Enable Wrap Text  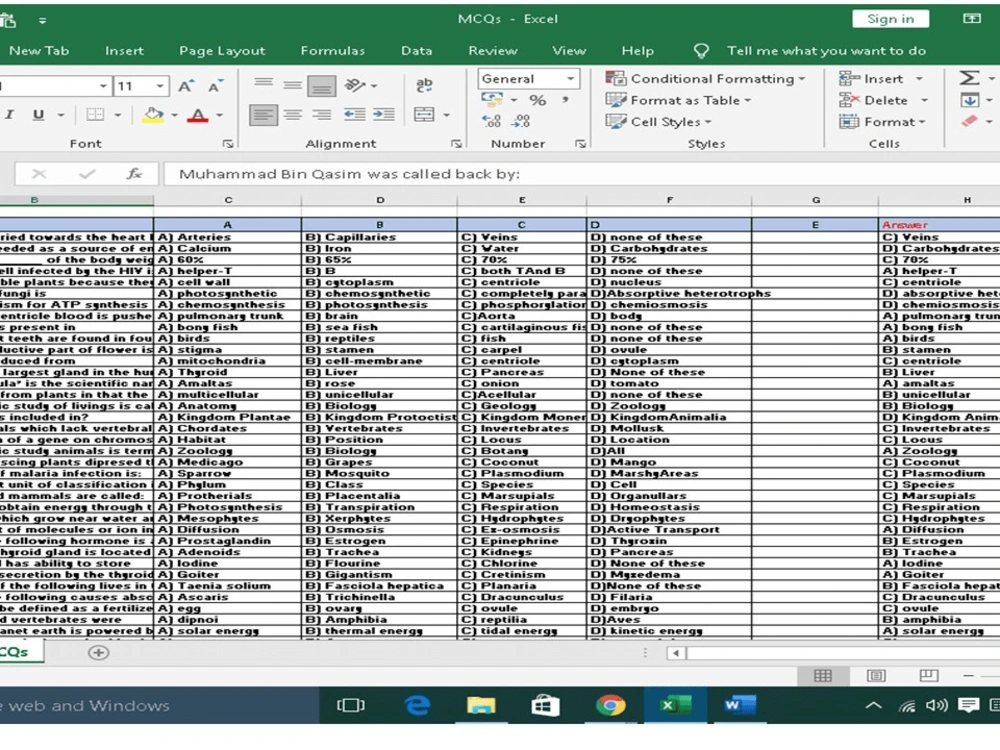tap(424, 85)
